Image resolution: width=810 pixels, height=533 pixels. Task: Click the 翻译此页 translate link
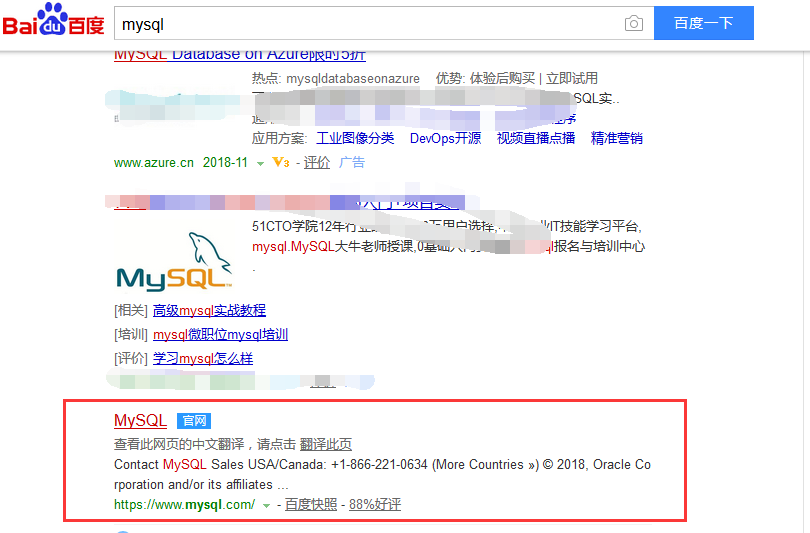coord(326,444)
